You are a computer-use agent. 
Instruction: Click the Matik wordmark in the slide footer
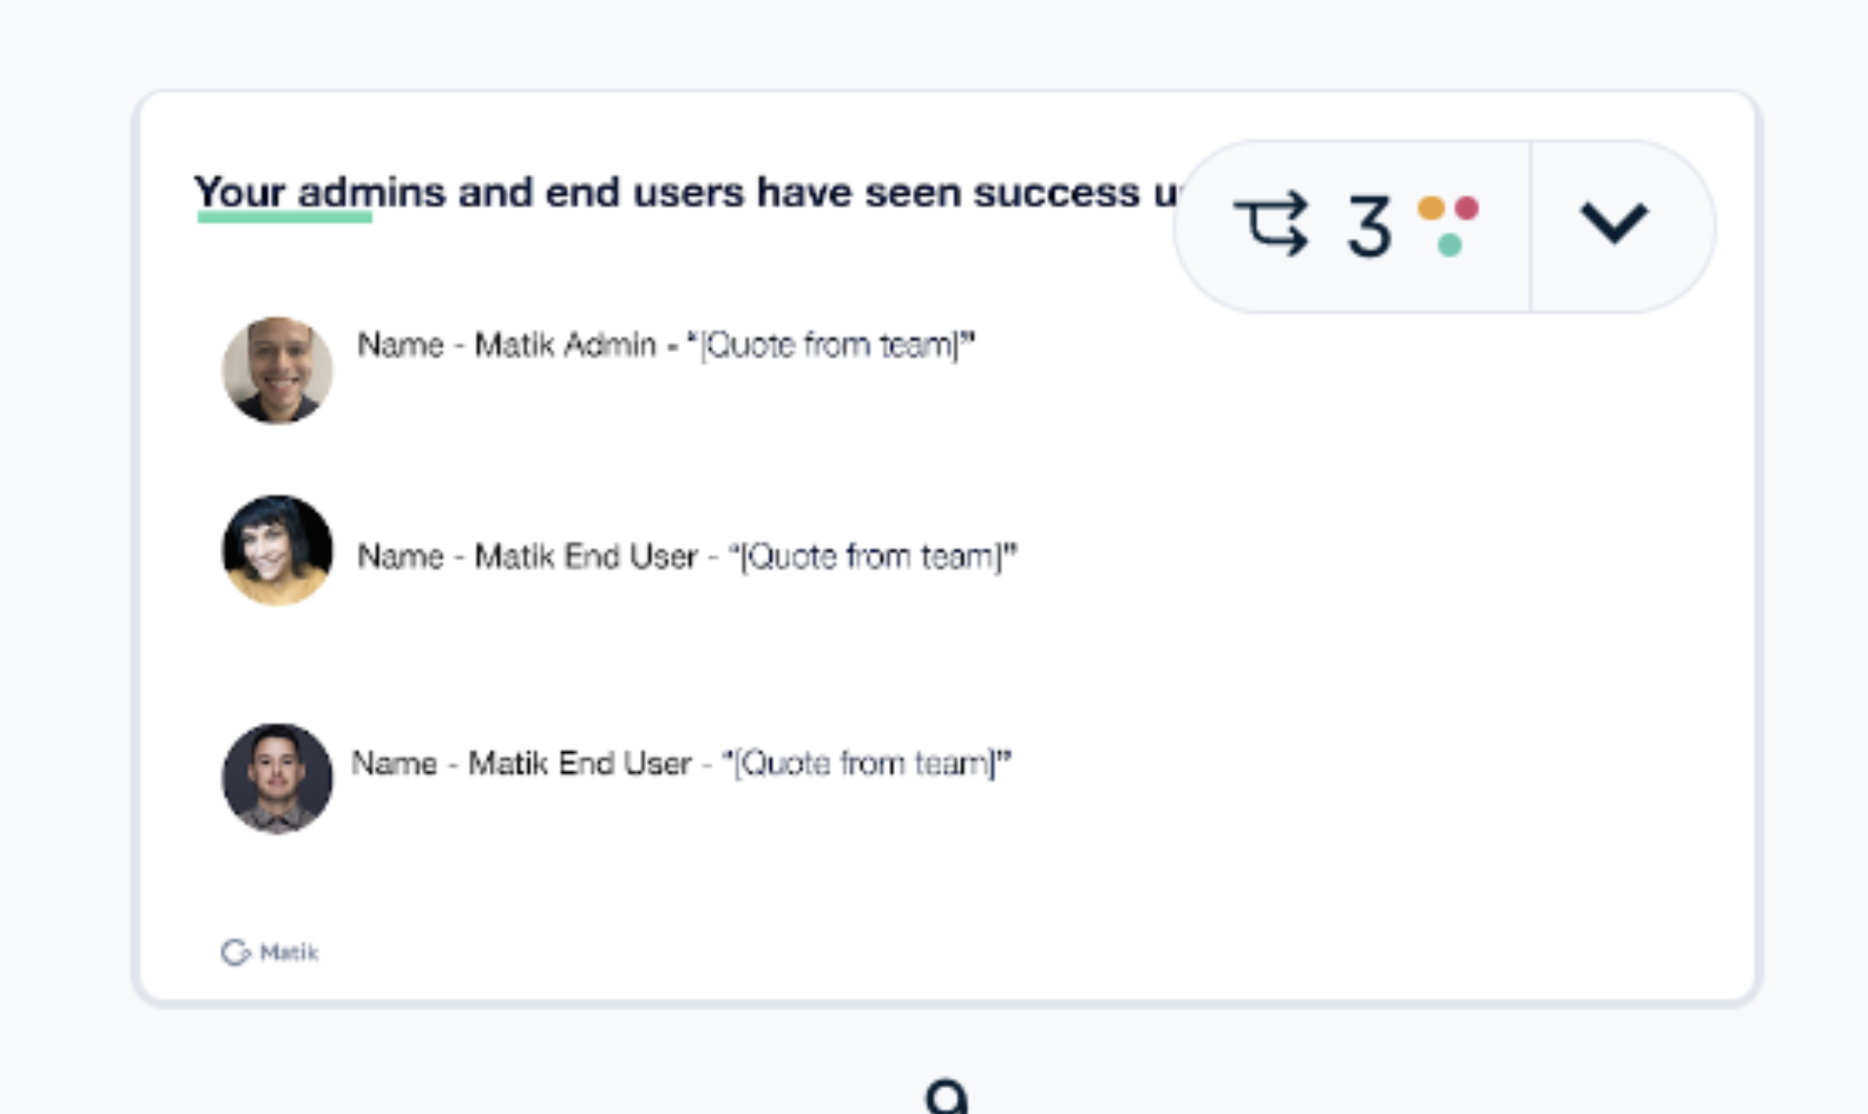(289, 952)
